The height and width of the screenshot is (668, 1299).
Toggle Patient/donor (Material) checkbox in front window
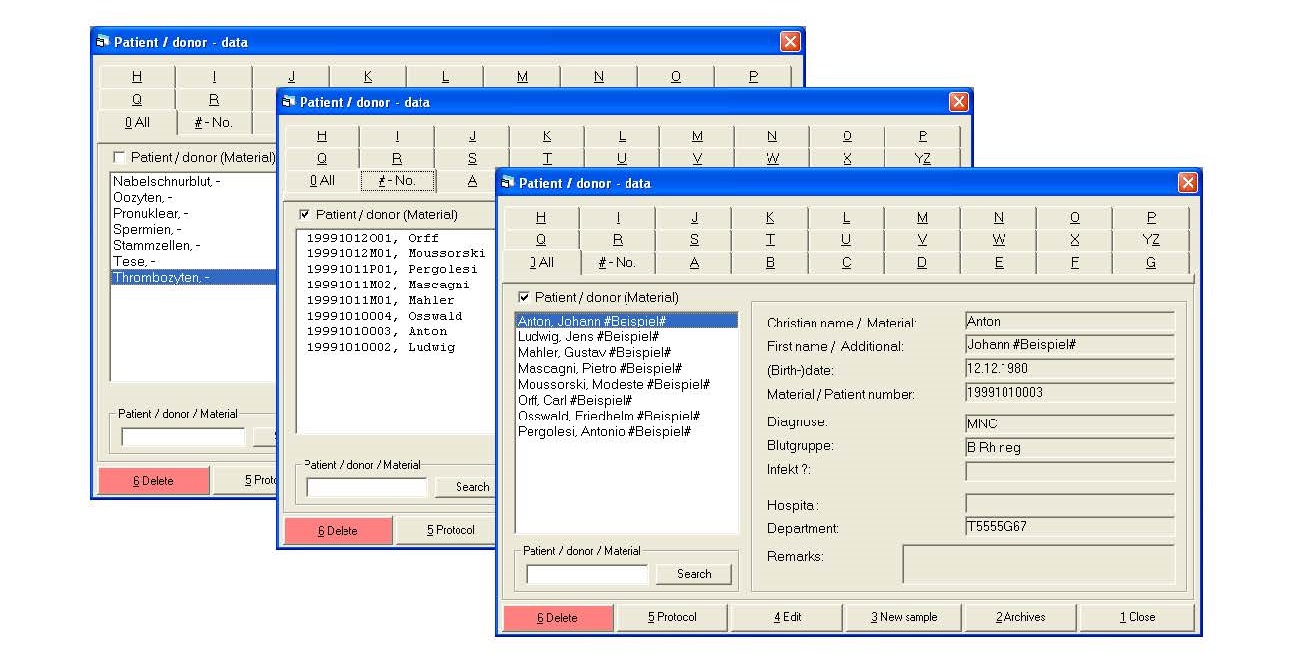click(524, 297)
